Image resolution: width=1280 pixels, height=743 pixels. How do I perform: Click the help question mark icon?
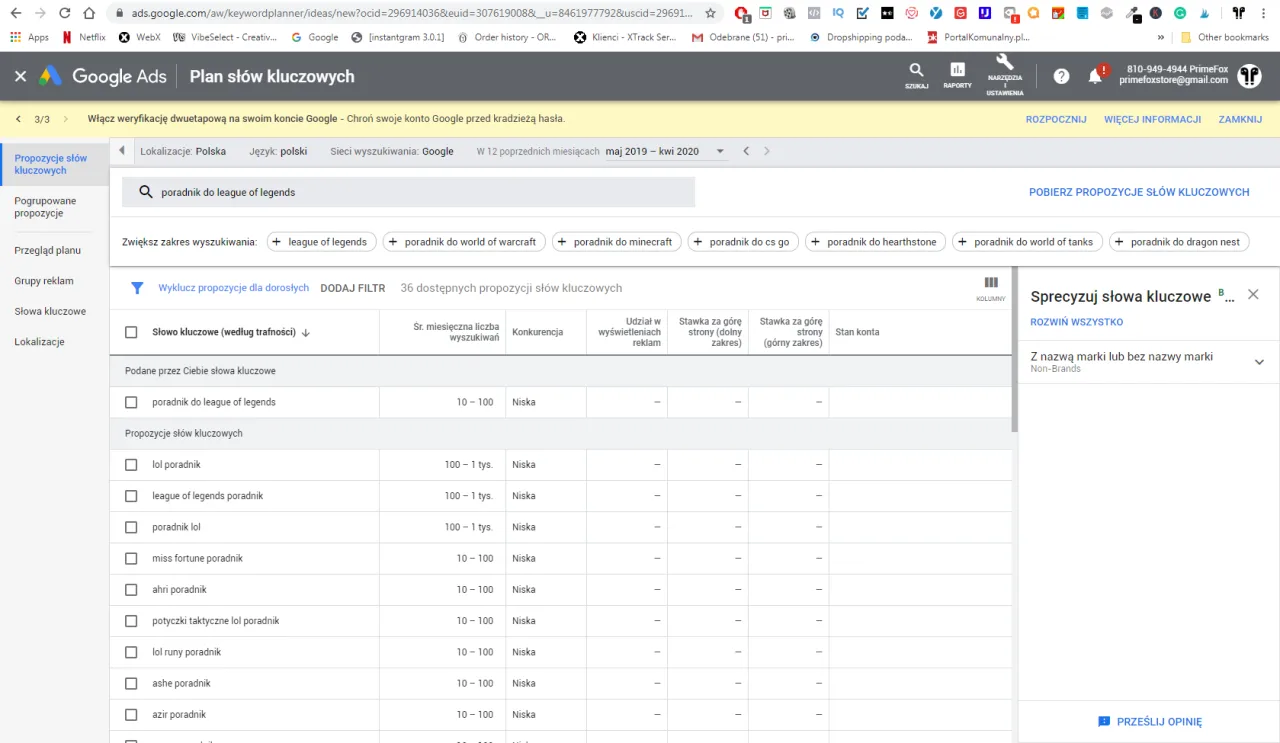pyautogui.click(x=1061, y=77)
